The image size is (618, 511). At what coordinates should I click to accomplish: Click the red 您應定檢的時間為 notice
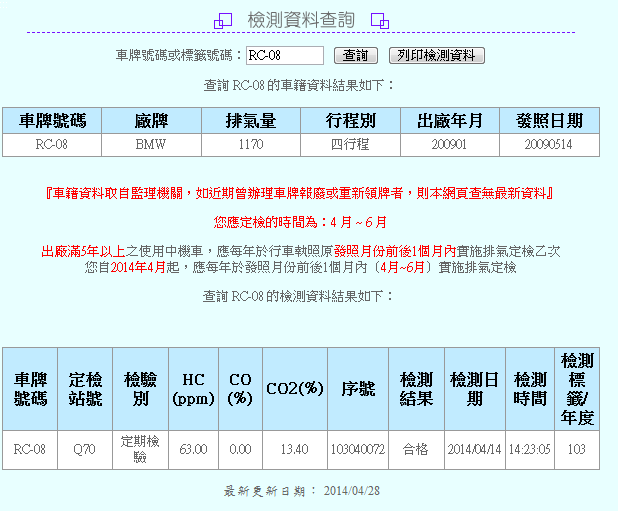(x=300, y=223)
